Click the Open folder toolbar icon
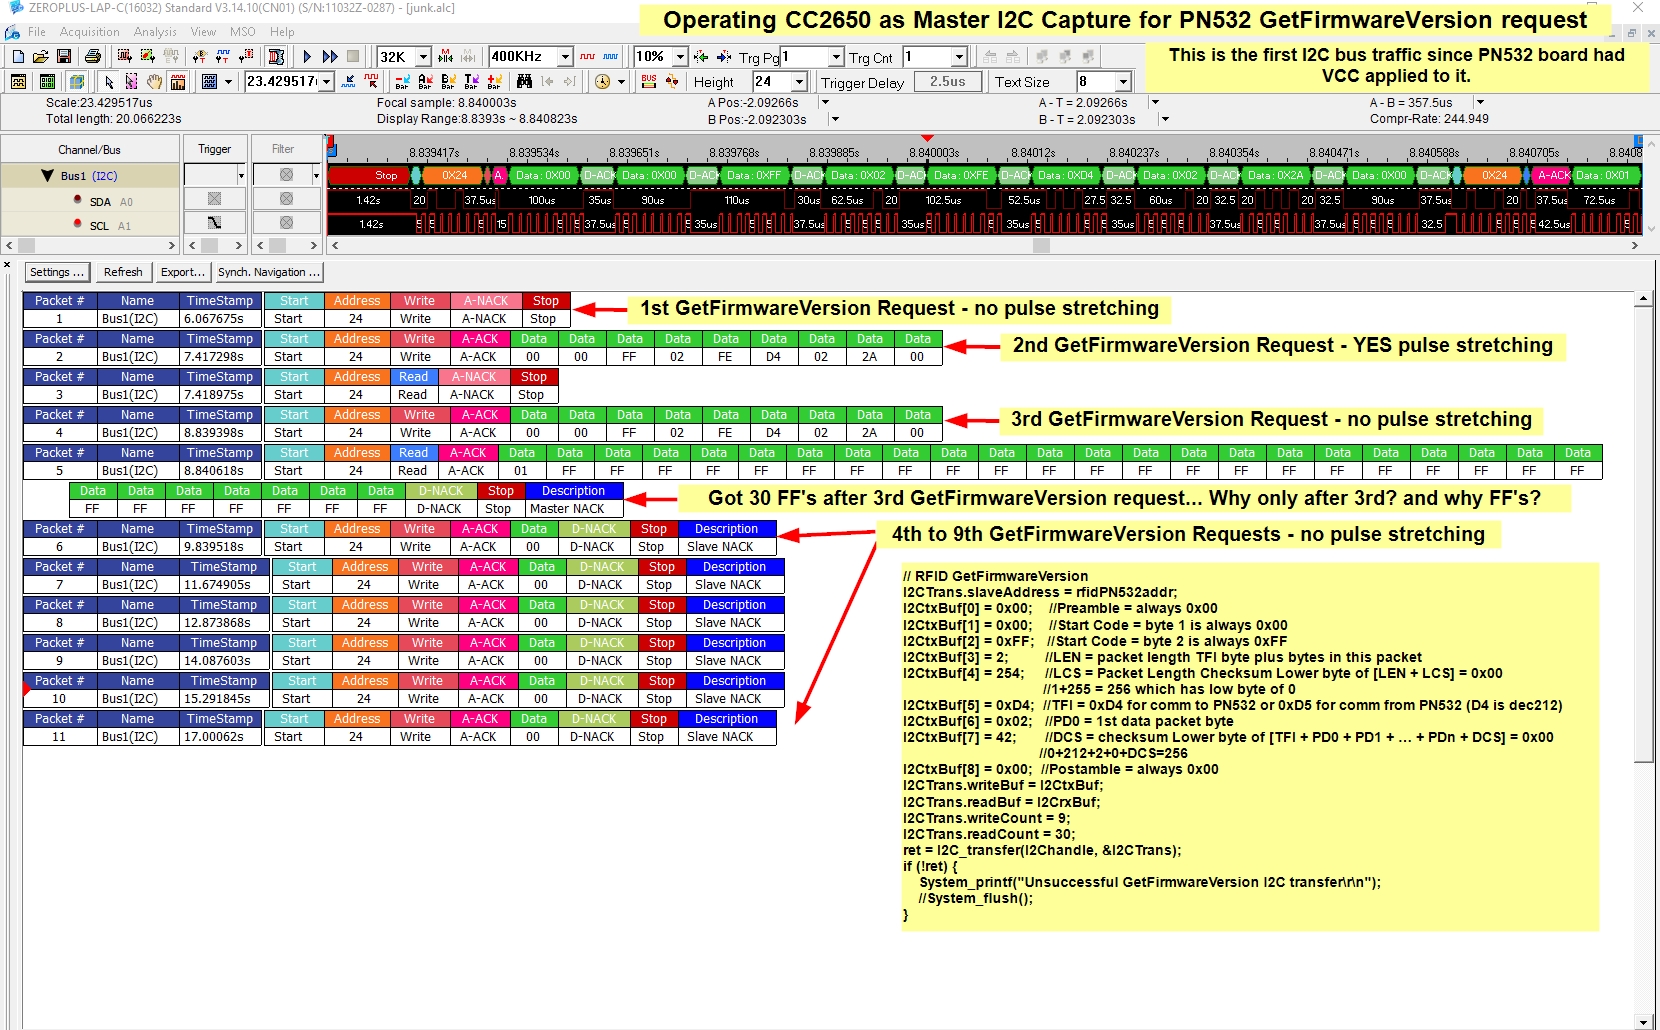 (x=40, y=56)
